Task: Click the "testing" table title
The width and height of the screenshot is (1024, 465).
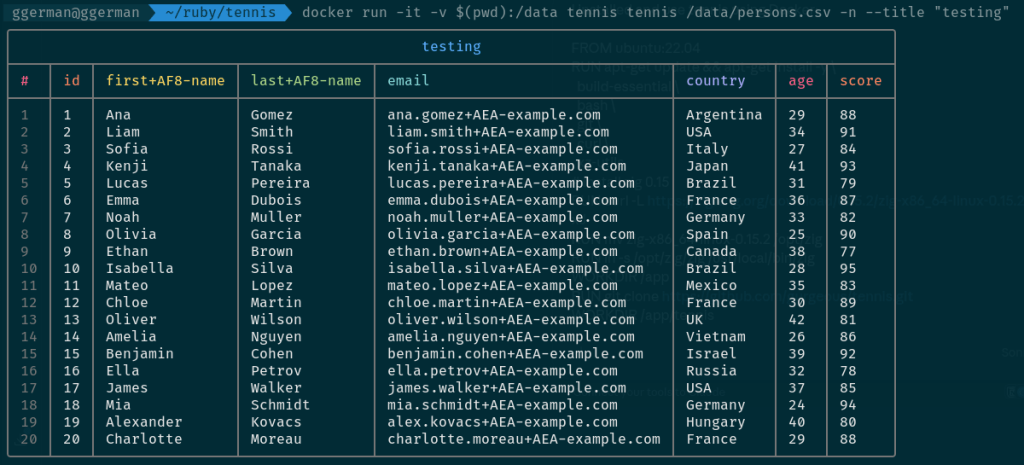Action: click(x=451, y=47)
